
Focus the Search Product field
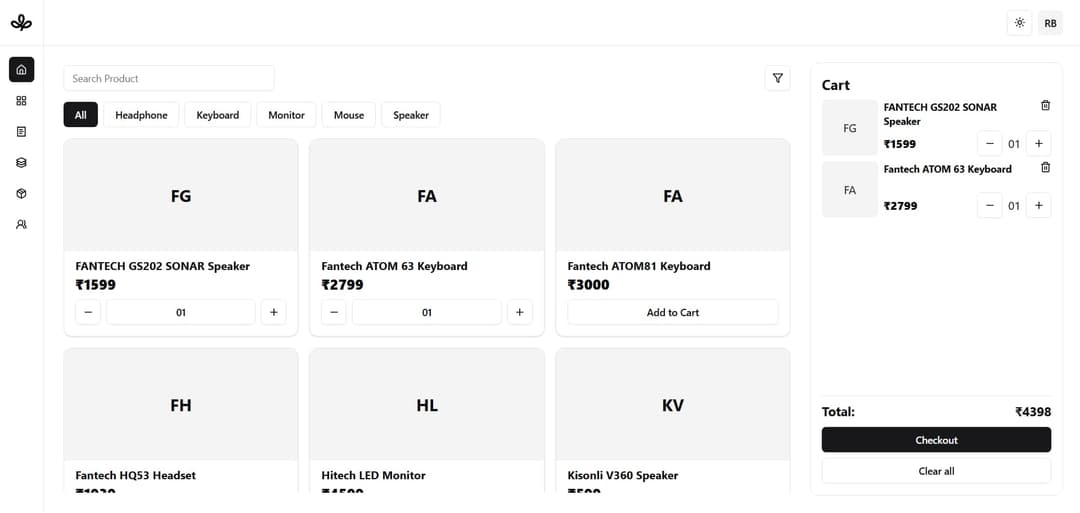coord(168,78)
